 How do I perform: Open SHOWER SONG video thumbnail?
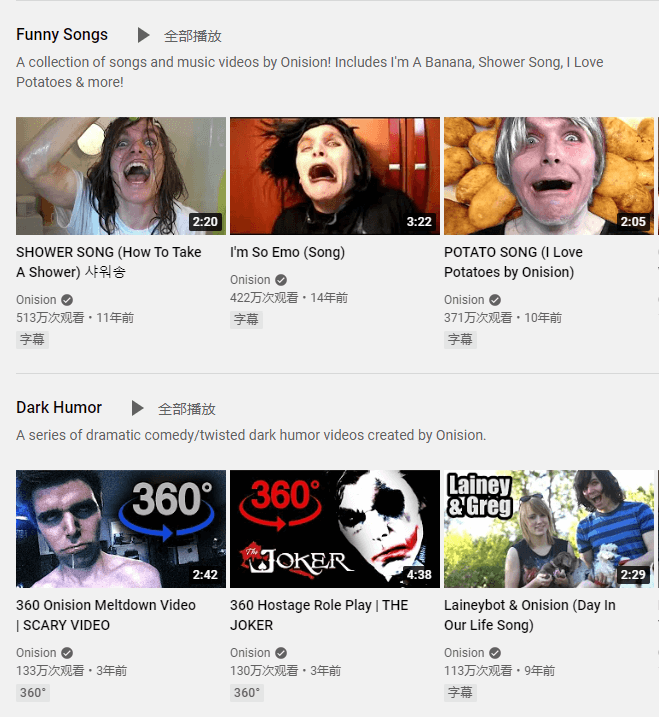point(121,176)
